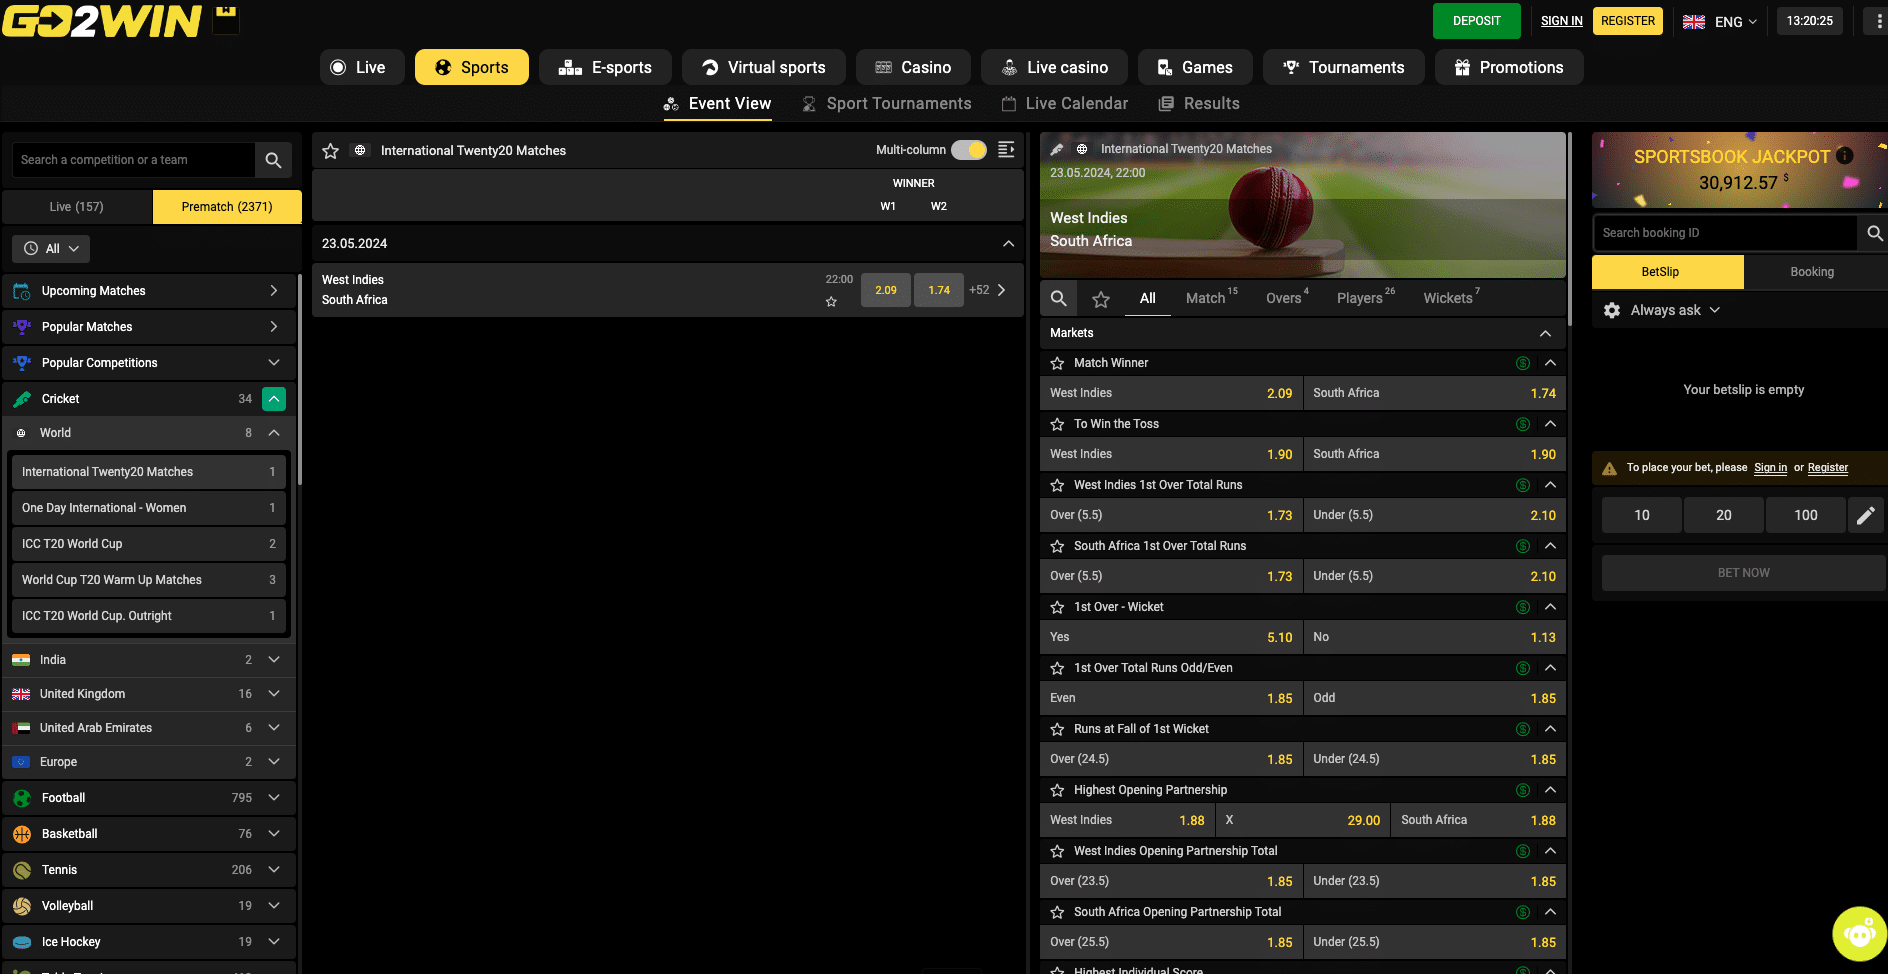Open the Booking tab

pos(1812,272)
